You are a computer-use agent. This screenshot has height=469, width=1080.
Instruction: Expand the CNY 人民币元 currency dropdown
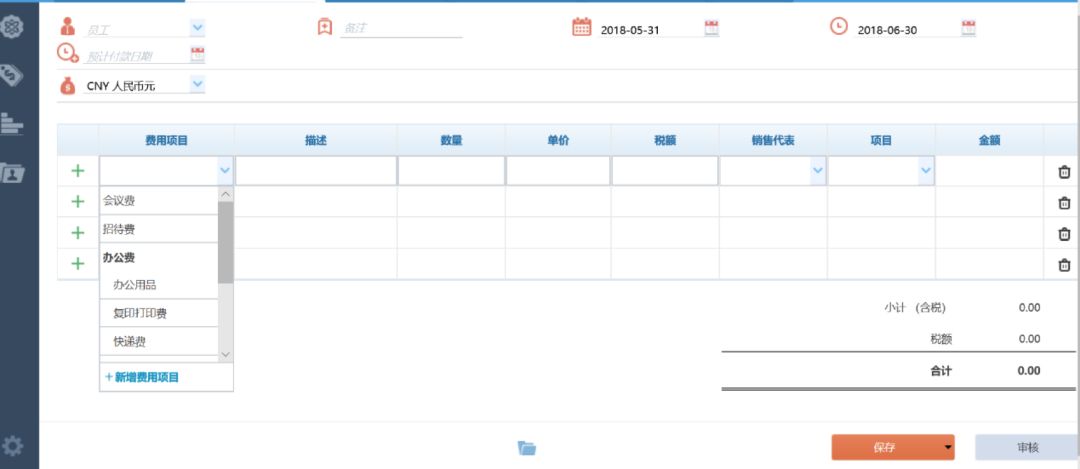[197, 85]
